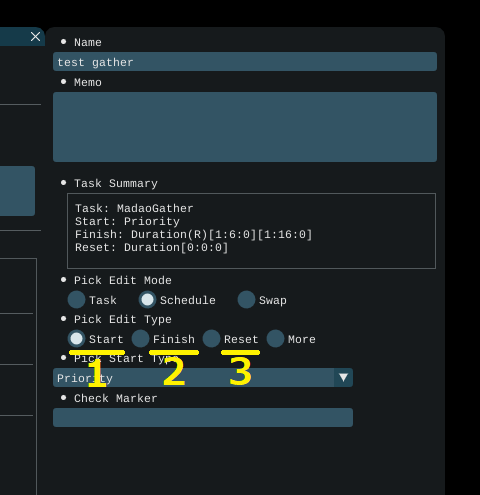Click inside the Memo text area
Viewport: 480px width, 495px height.
245,127
